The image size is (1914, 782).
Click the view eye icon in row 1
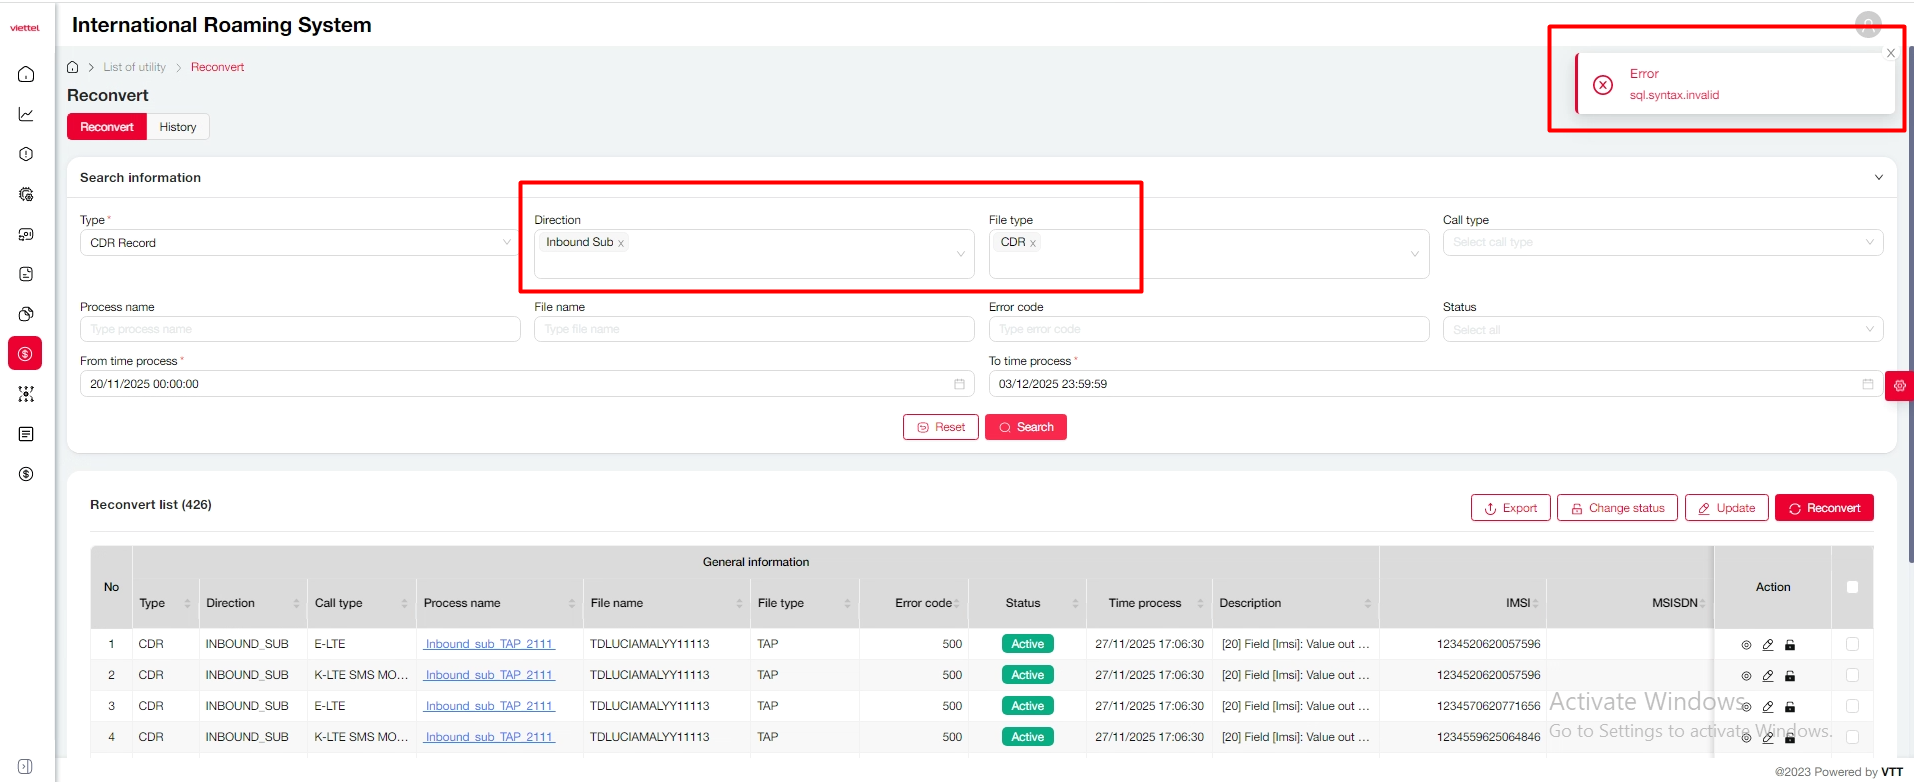[x=1746, y=645]
